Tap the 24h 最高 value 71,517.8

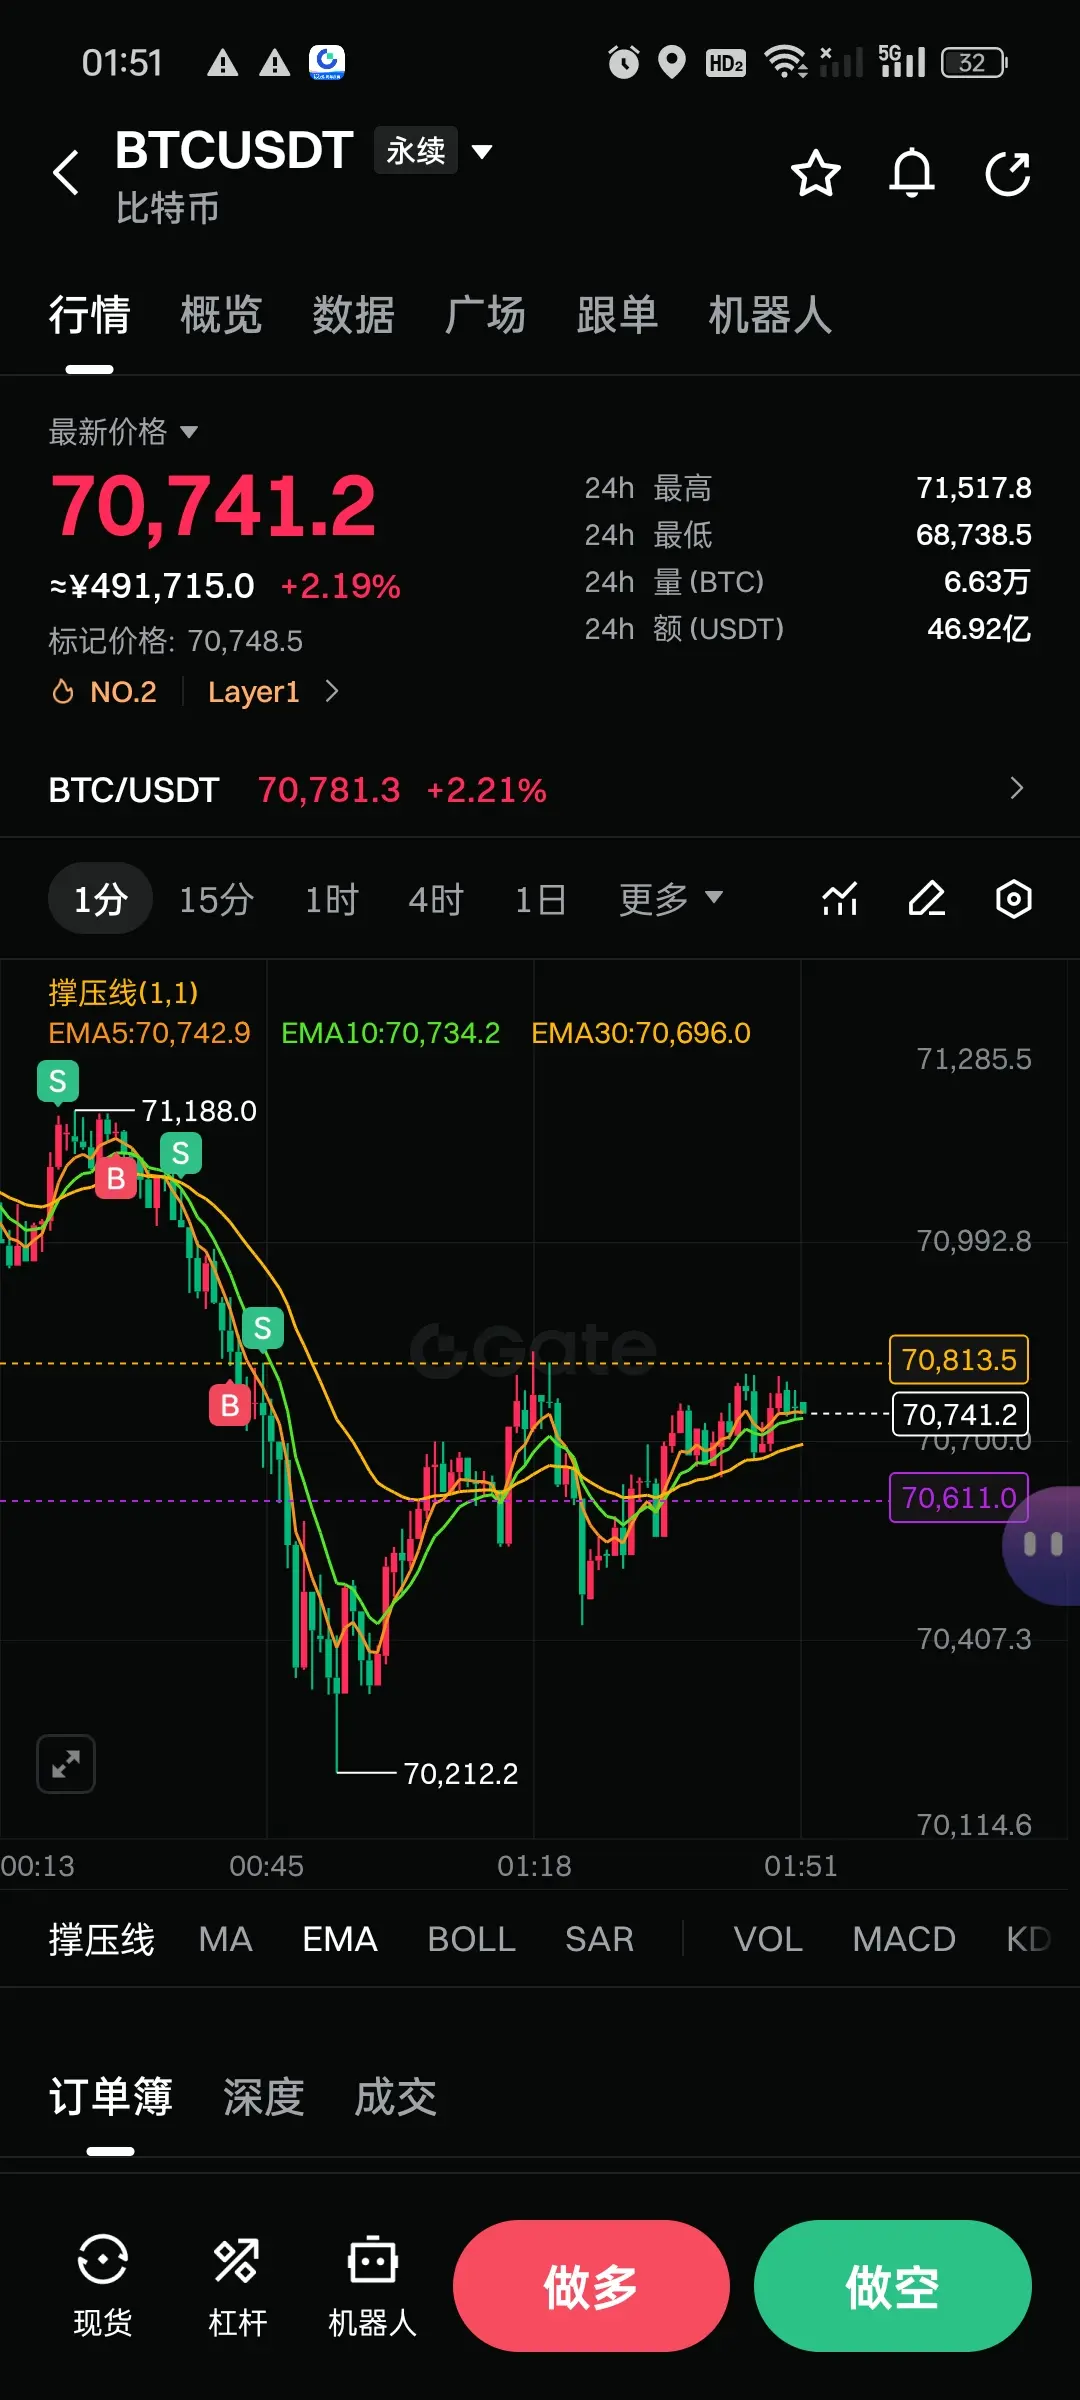[974, 488]
